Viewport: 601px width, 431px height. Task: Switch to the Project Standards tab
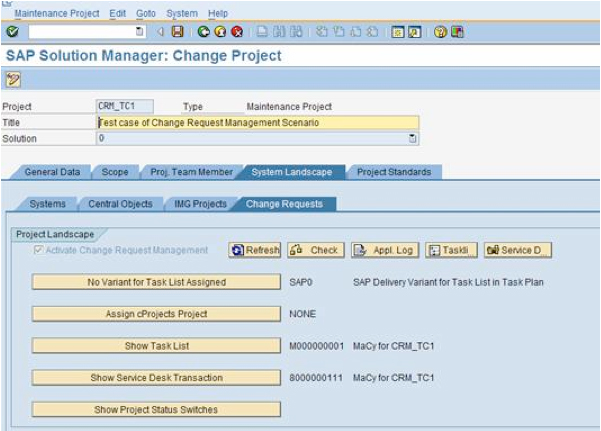394,172
